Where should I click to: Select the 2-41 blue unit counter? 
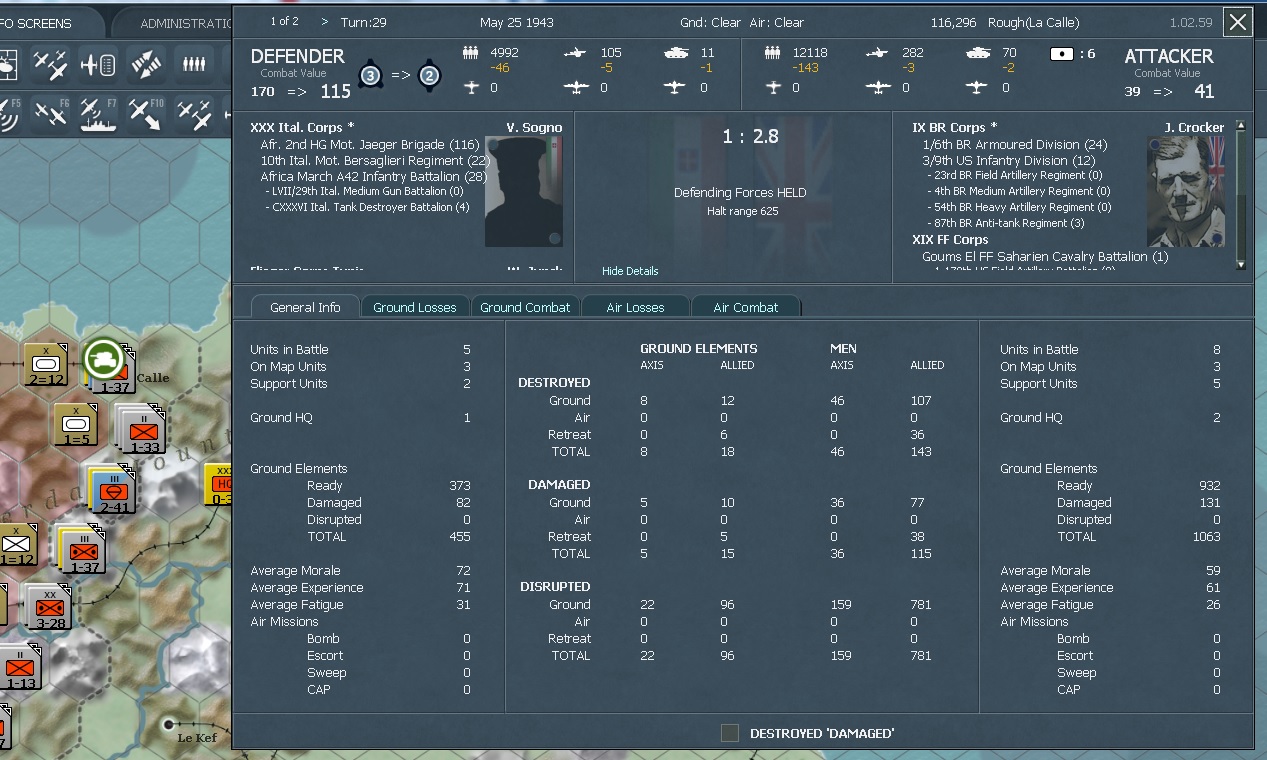(113, 490)
